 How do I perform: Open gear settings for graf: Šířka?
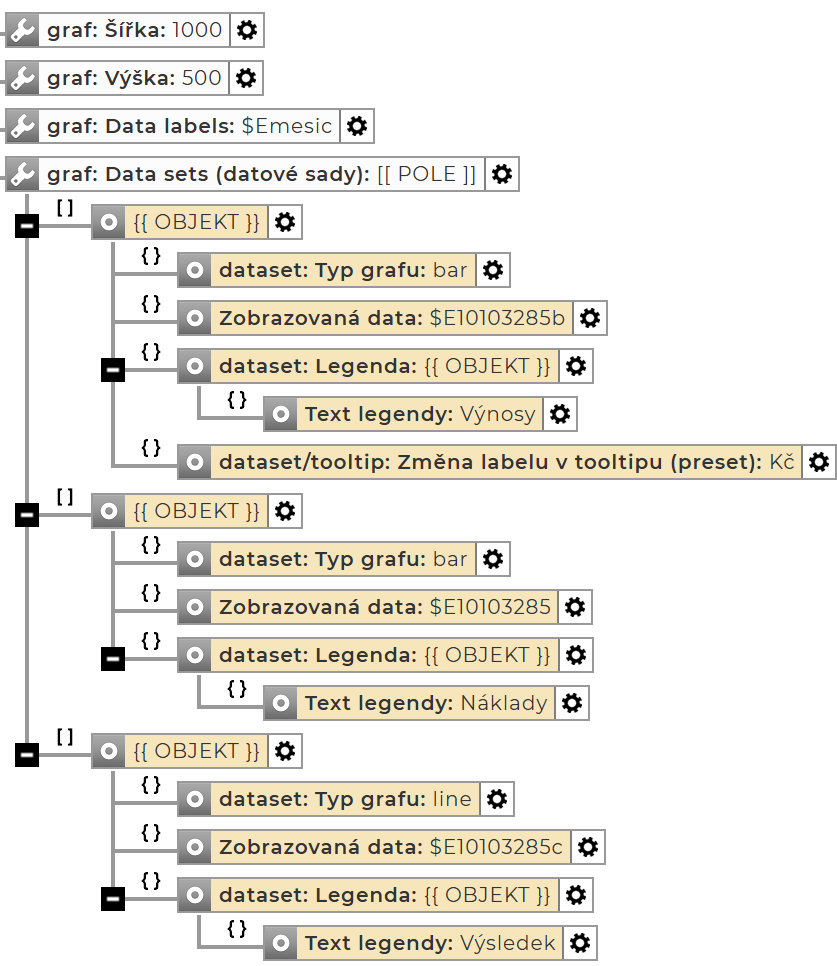coord(246,30)
